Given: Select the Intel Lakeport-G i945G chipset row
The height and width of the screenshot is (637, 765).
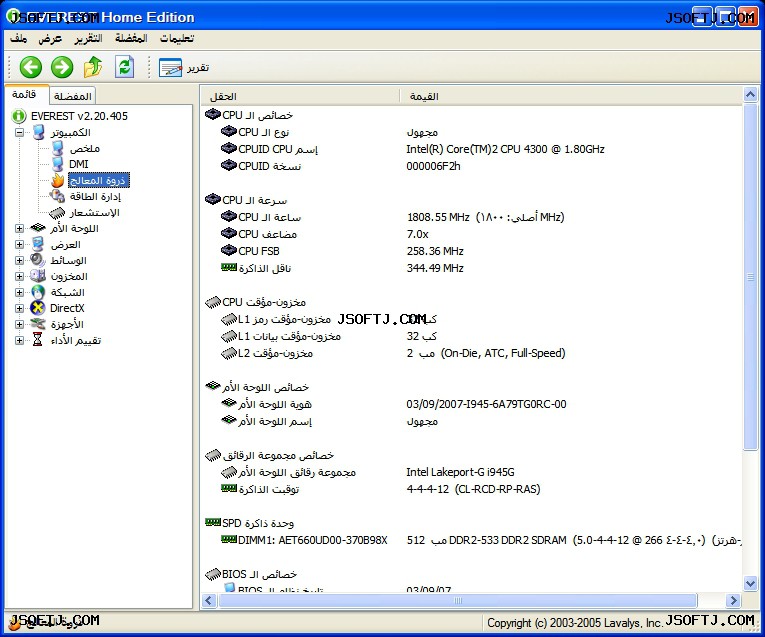Looking at the screenshot, I should [x=472, y=472].
